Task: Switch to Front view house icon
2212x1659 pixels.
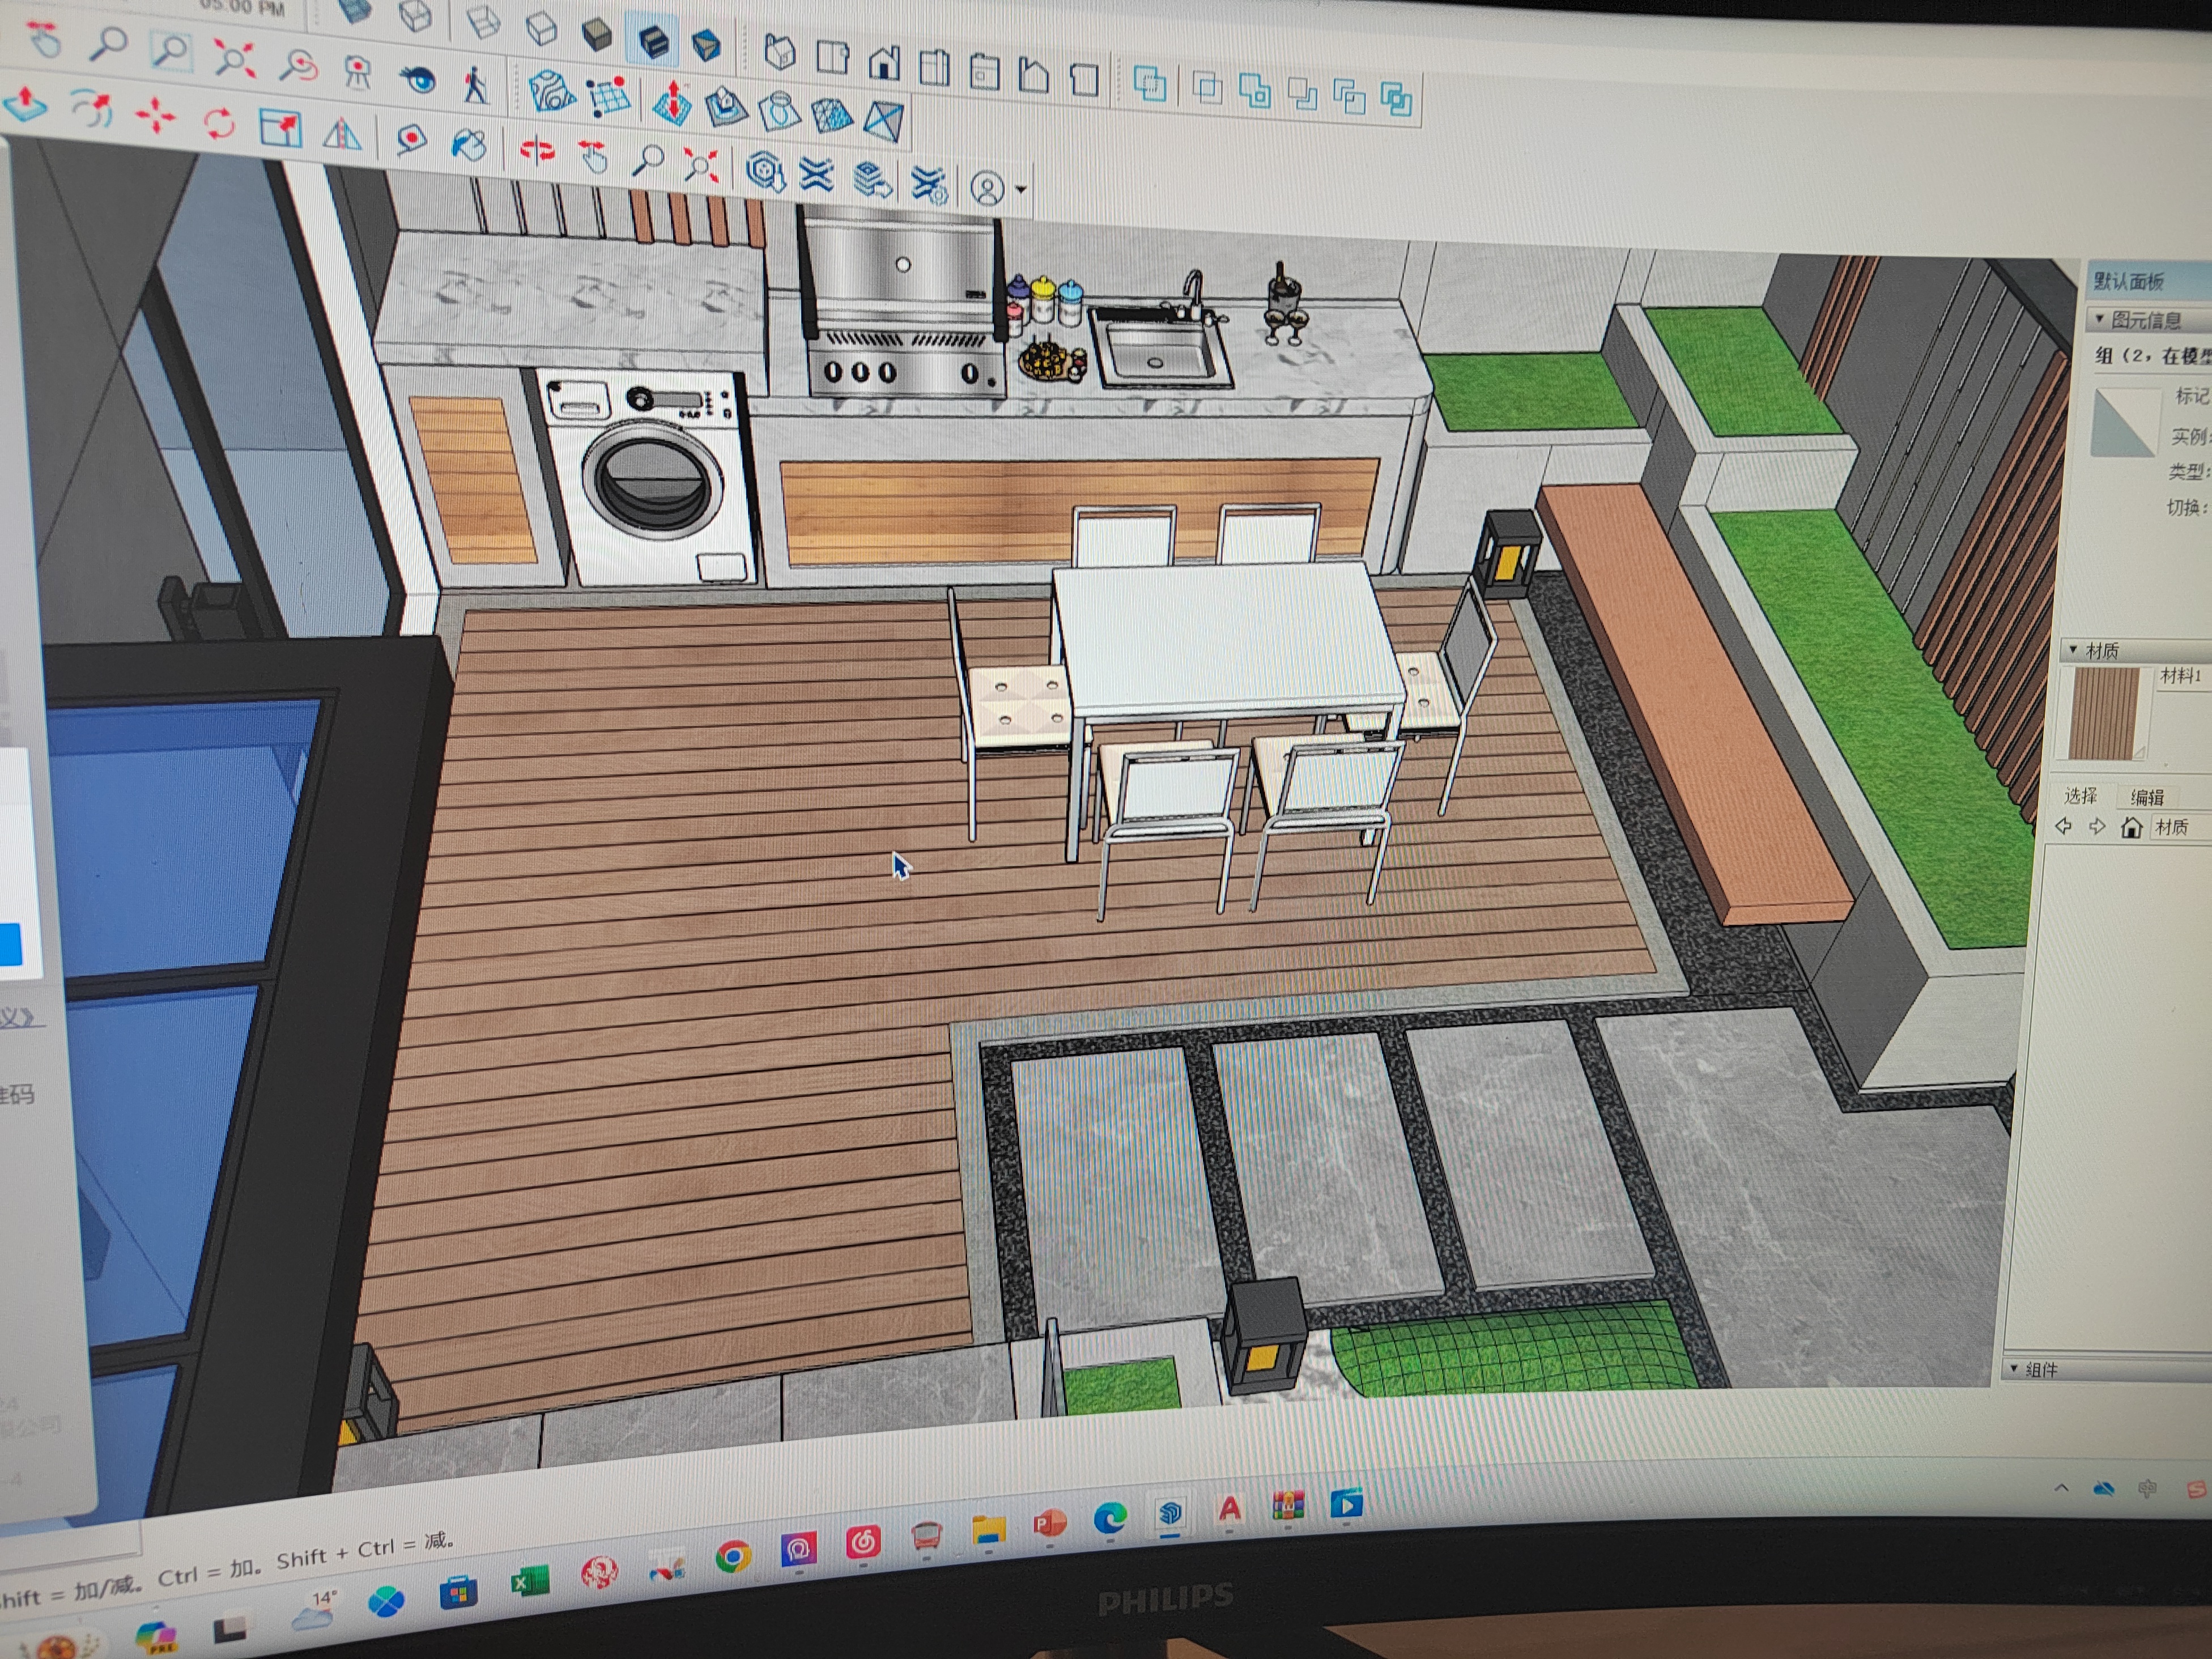Action: click(884, 62)
